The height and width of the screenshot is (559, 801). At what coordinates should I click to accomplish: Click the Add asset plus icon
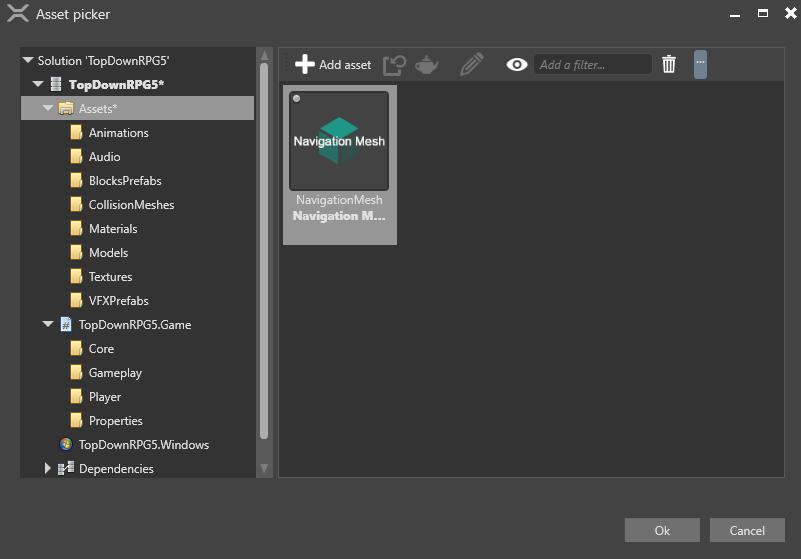(x=305, y=64)
